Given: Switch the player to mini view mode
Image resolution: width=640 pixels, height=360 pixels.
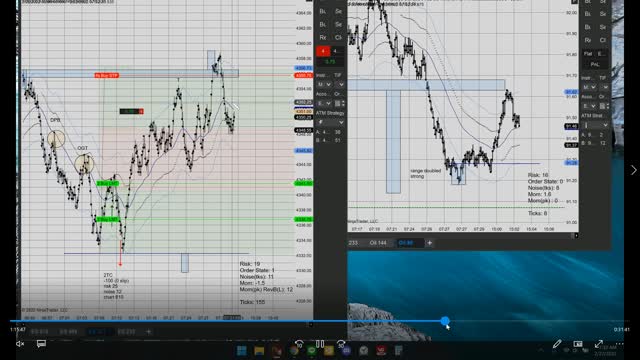Looking at the screenshot, I should [x=578, y=344].
